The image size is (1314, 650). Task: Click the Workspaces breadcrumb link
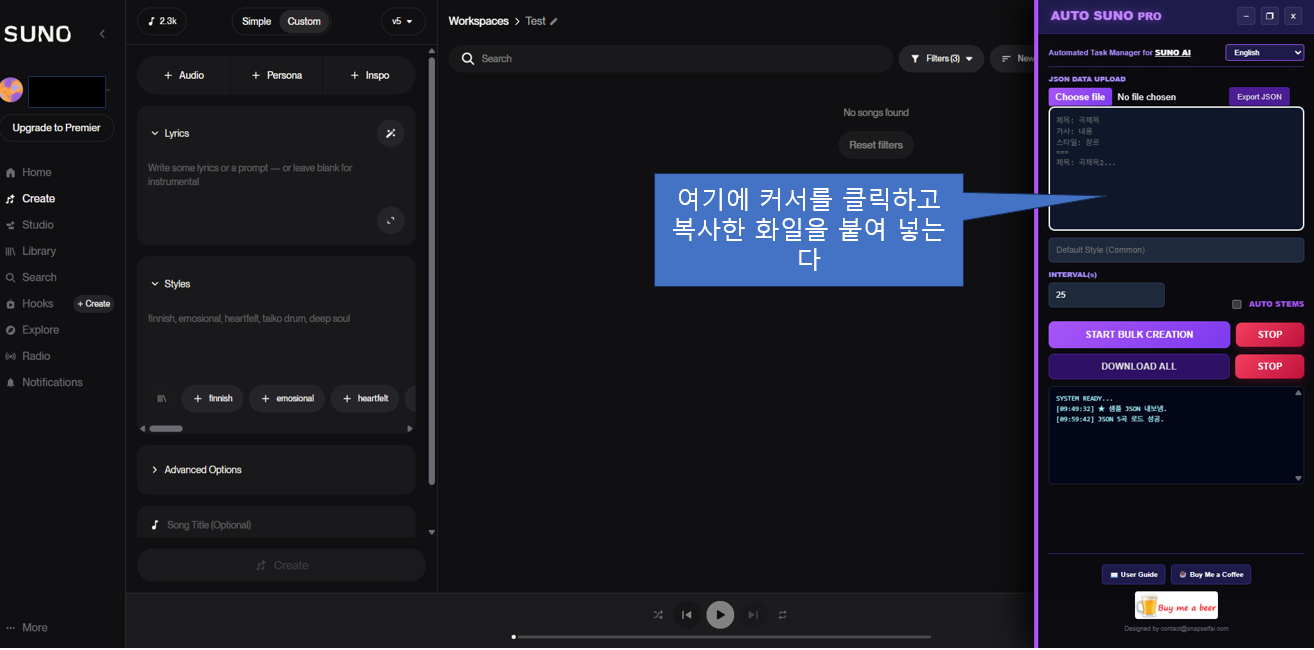tap(478, 21)
